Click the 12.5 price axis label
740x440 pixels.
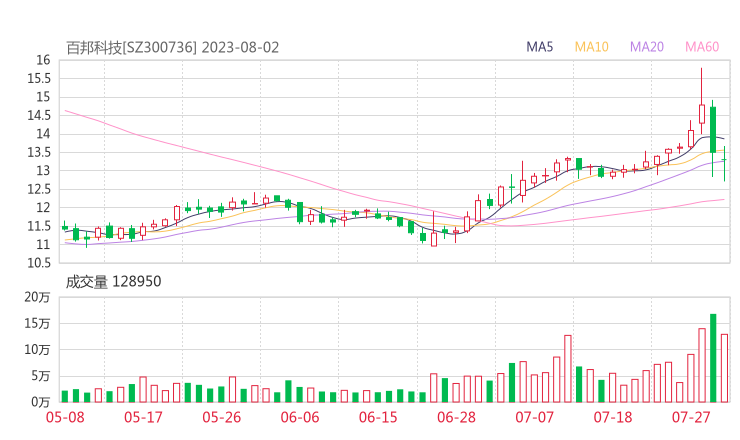tap(39, 189)
